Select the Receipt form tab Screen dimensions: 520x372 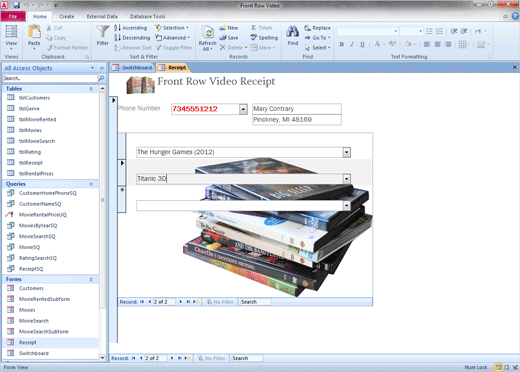pyautogui.click(x=172, y=68)
